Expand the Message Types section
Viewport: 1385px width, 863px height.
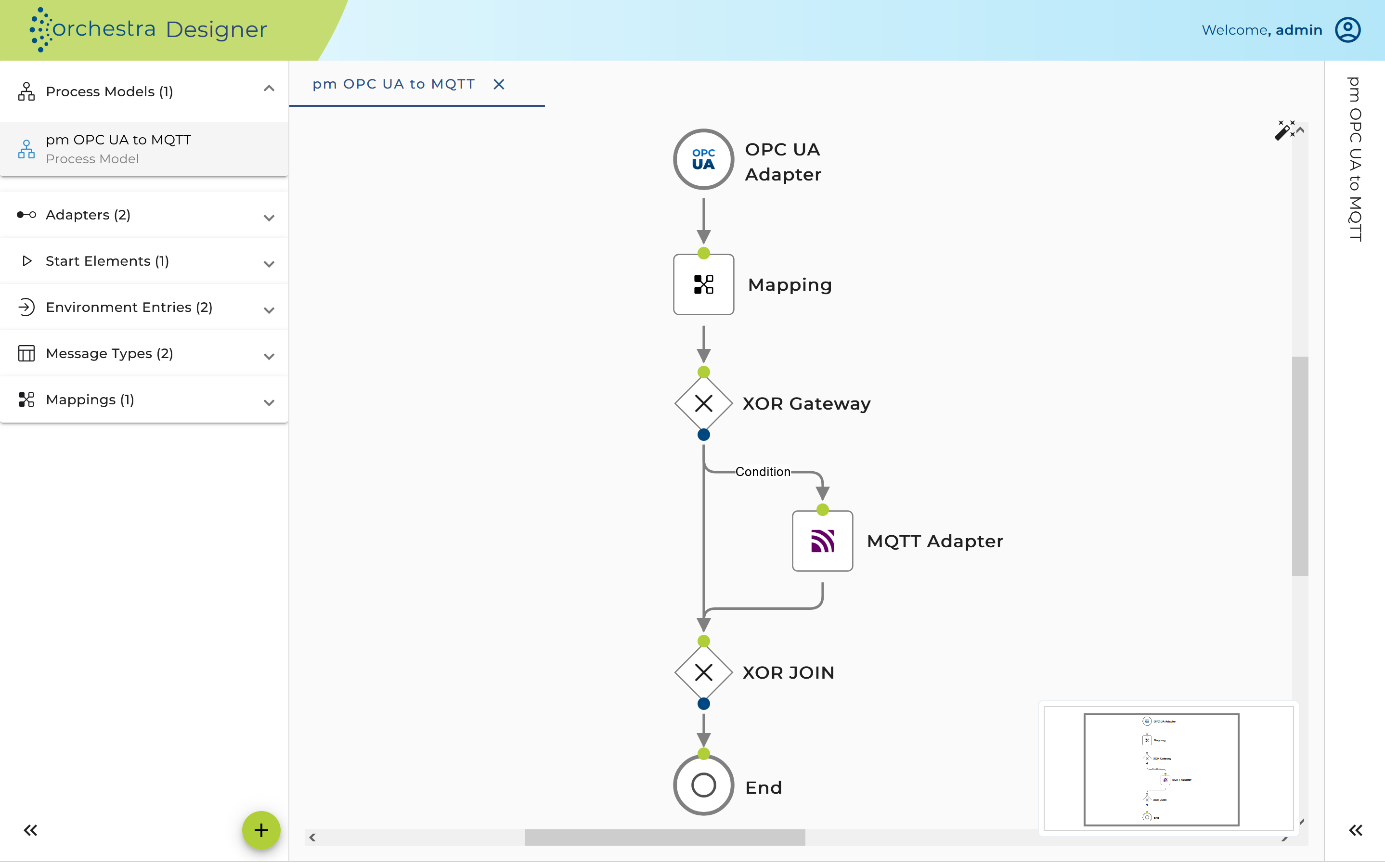(x=269, y=356)
